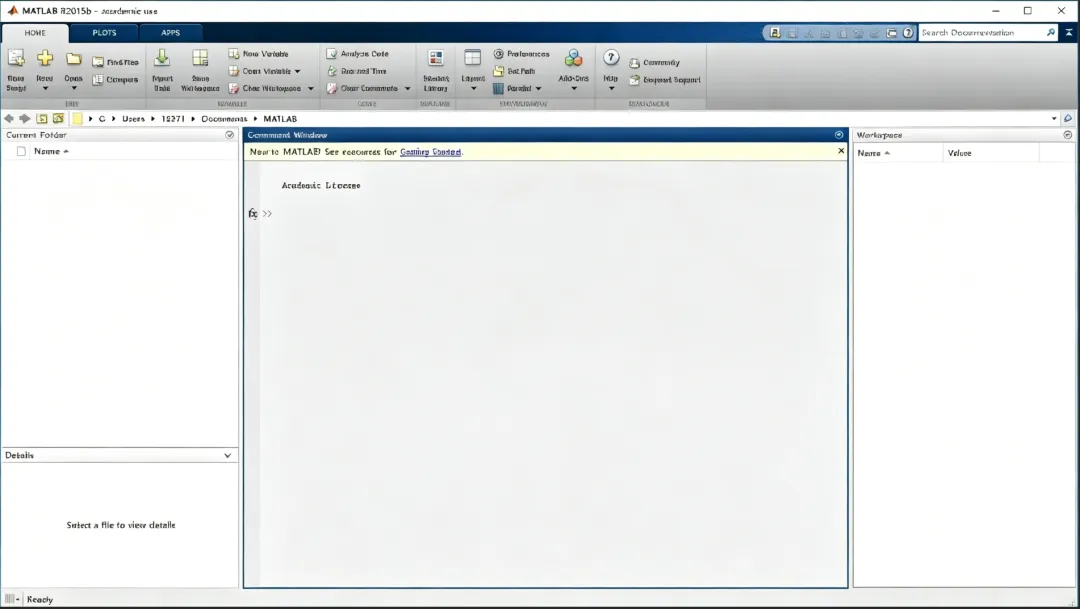Click the browse for folder icon
The width and height of the screenshot is (1080, 609).
click(x=59, y=118)
